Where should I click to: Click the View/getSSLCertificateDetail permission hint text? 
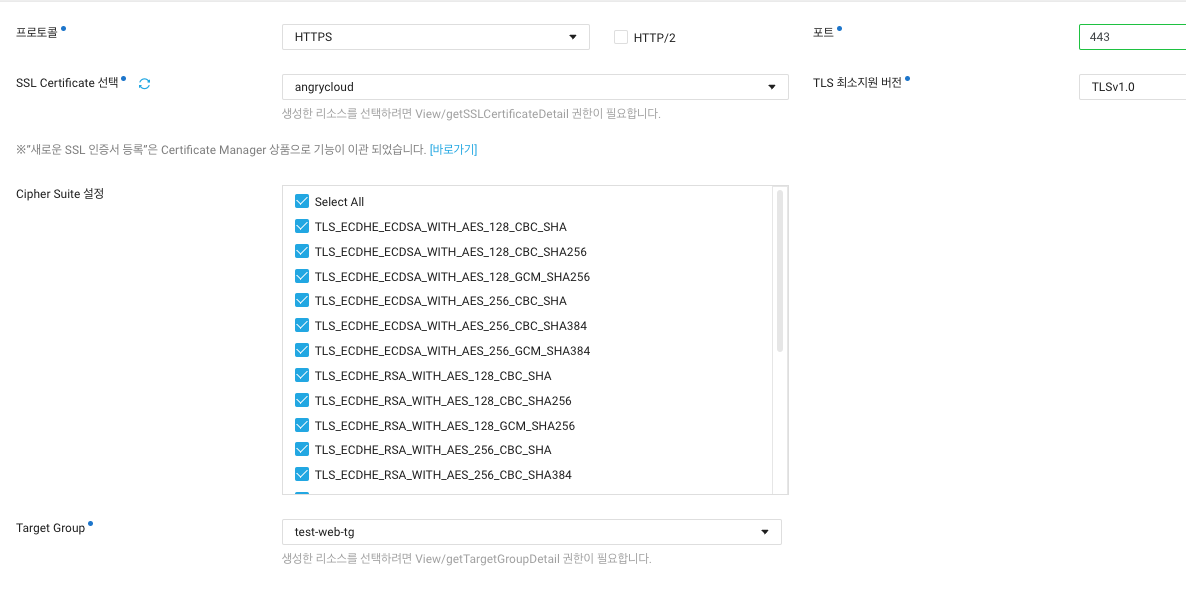click(472, 114)
